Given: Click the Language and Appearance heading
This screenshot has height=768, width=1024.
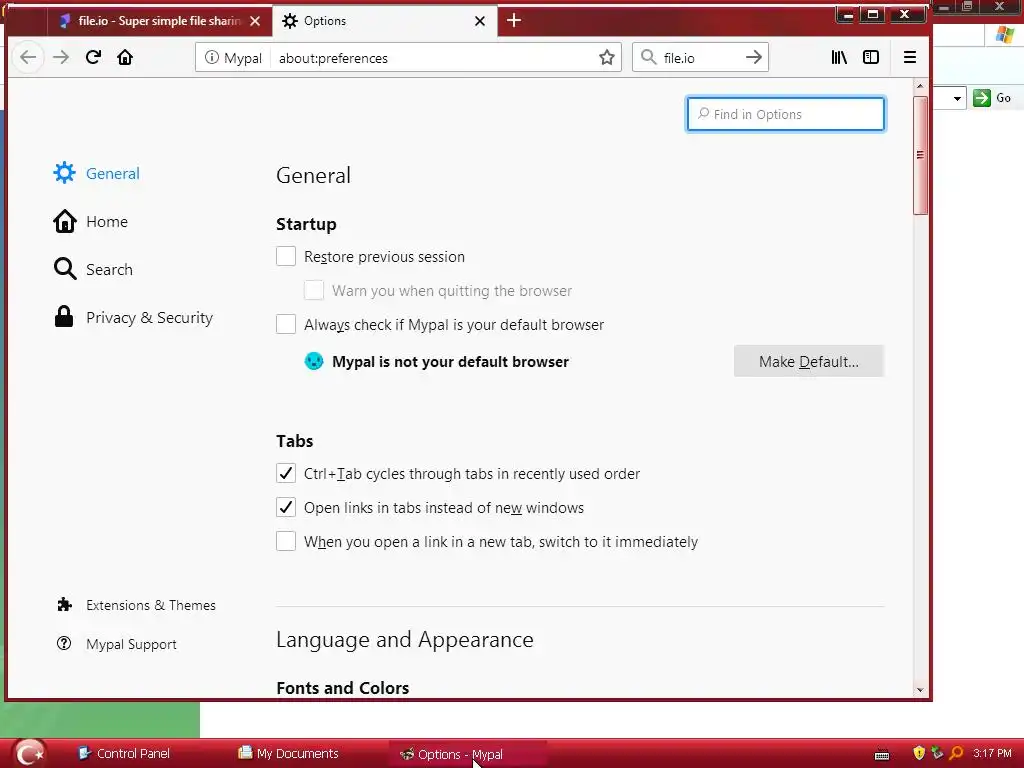Looking at the screenshot, I should [404, 639].
